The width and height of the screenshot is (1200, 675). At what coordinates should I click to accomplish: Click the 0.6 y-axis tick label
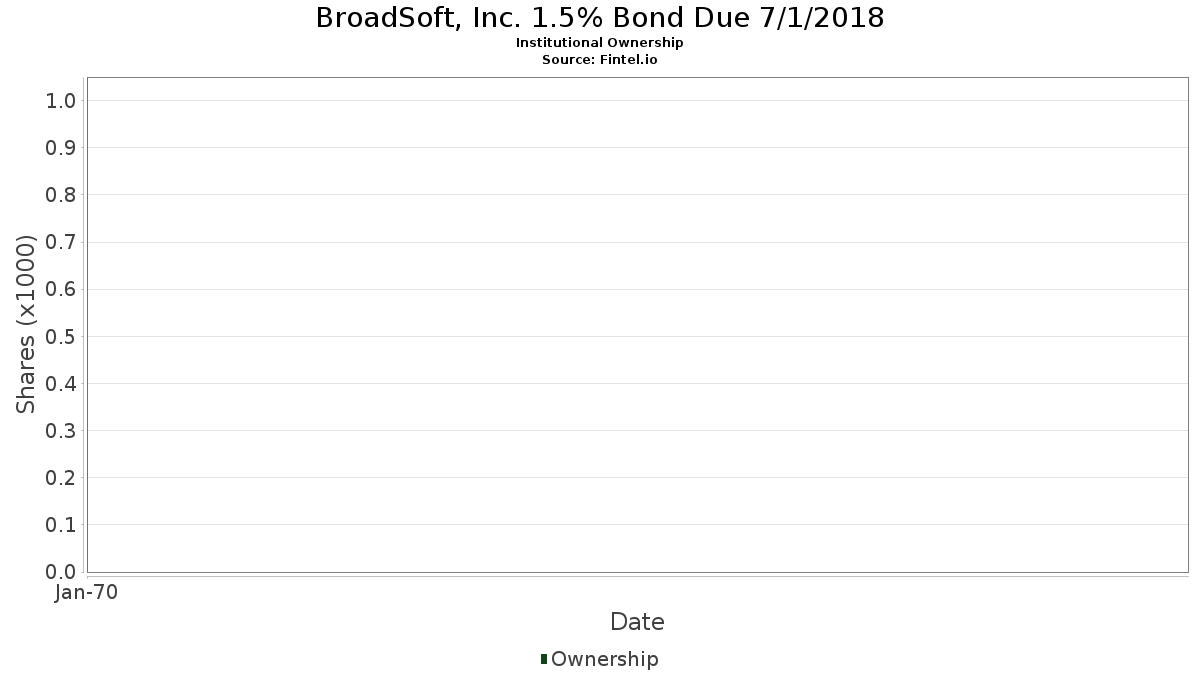61,289
